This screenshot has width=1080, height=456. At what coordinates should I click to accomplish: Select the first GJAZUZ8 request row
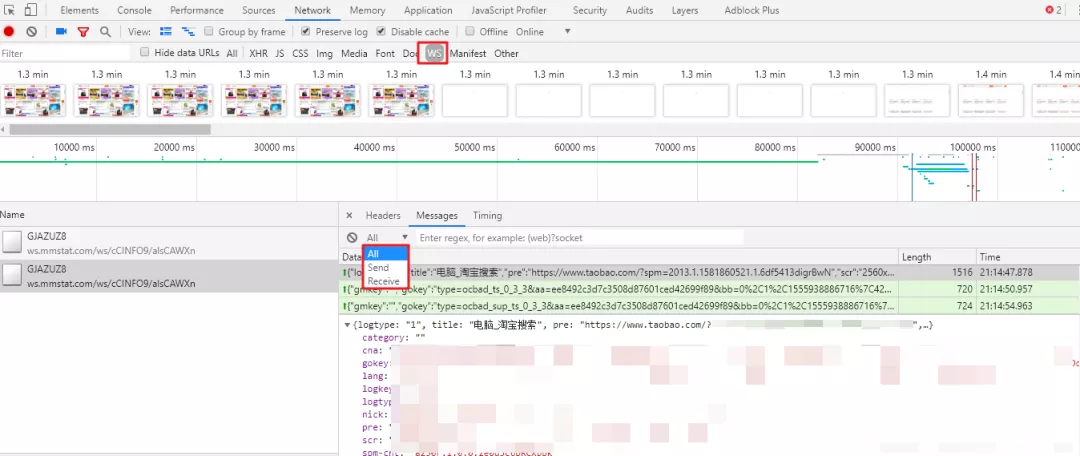pos(169,242)
